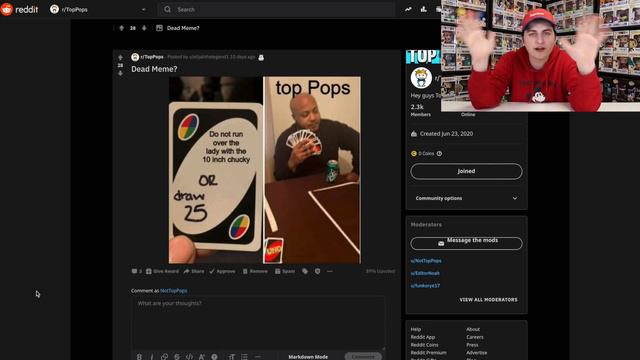Image resolution: width=640 pixels, height=360 pixels.
Task: Downvote via the sticky top bar arrow
Action: pyautogui.click(x=144, y=28)
